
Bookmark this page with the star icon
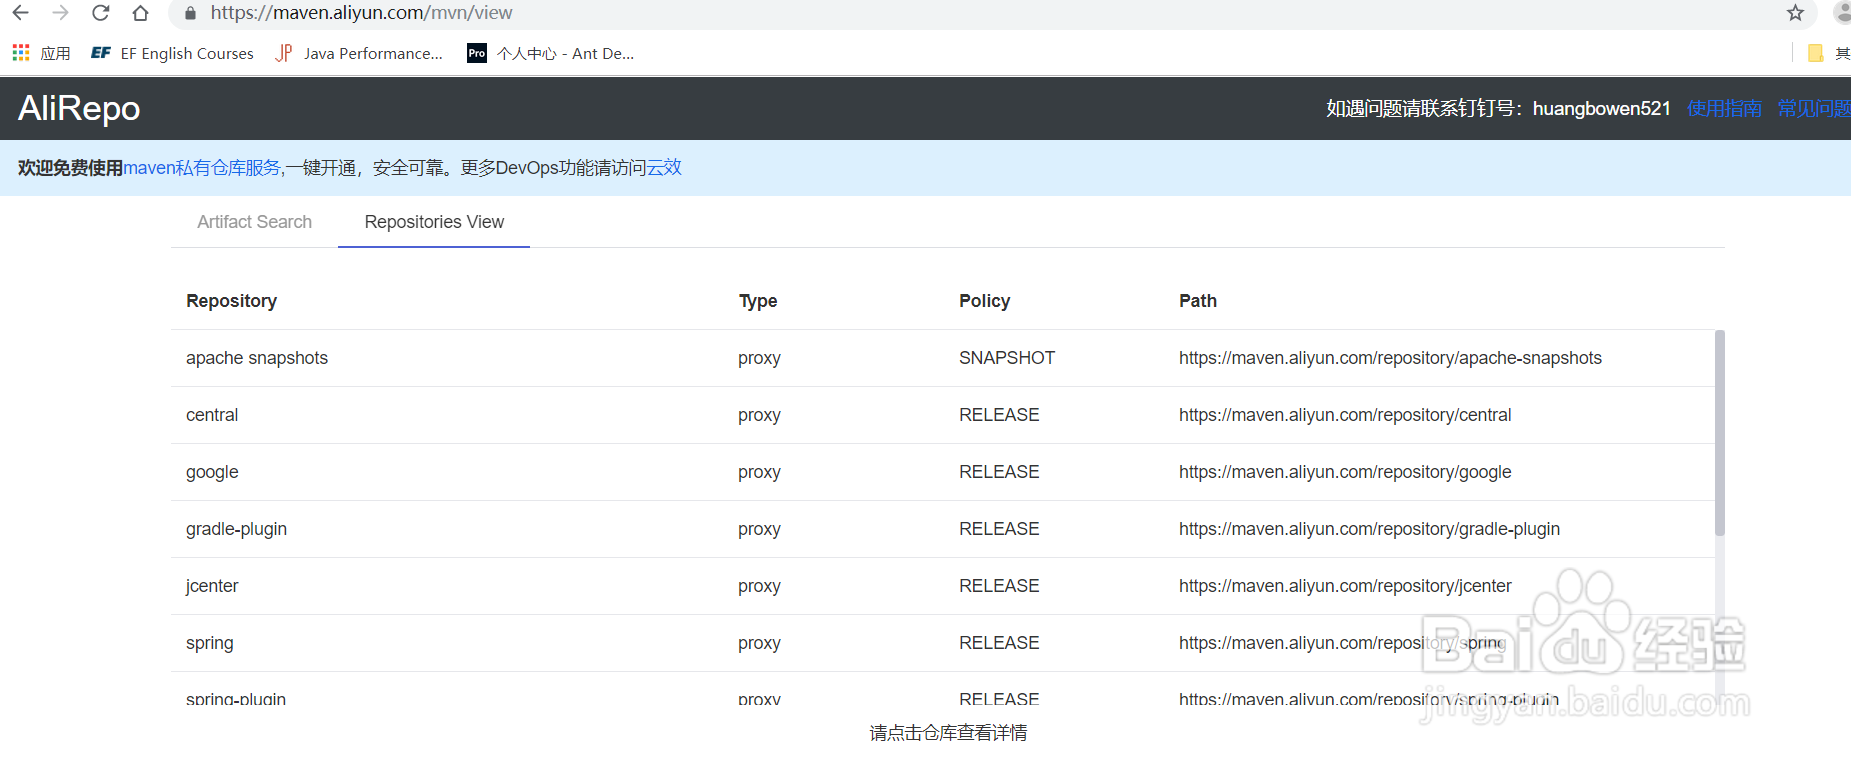coord(1795,13)
